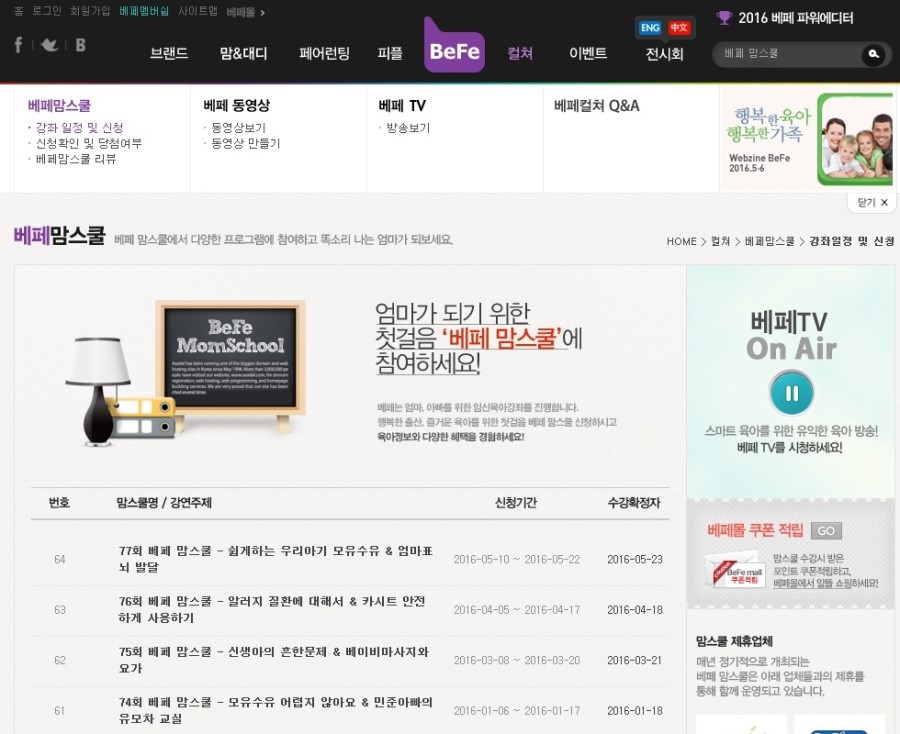
Task: Click the search magnifier button
Action: 874,54
